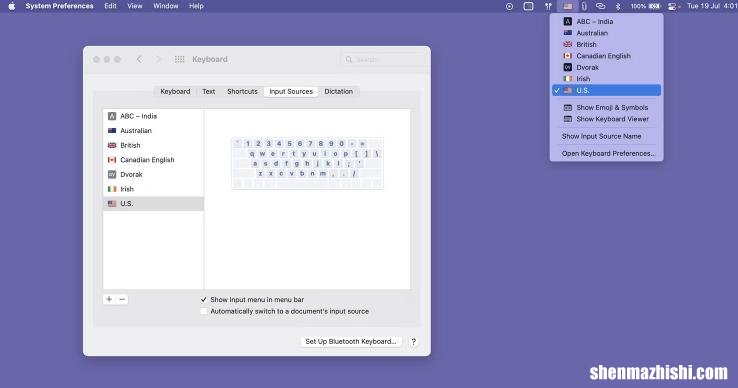Click Set Up Bluetooth Keyboard… button
The width and height of the screenshot is (738, 388).
[351, 341]
